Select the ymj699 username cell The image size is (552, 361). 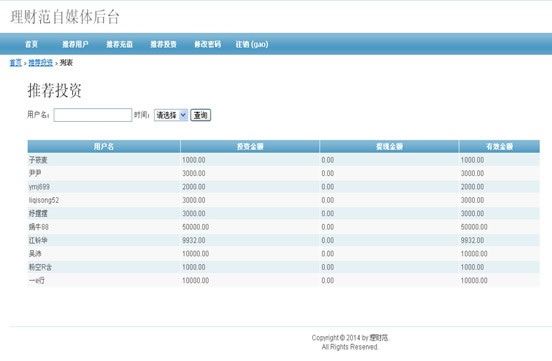(x=39, y=187)
